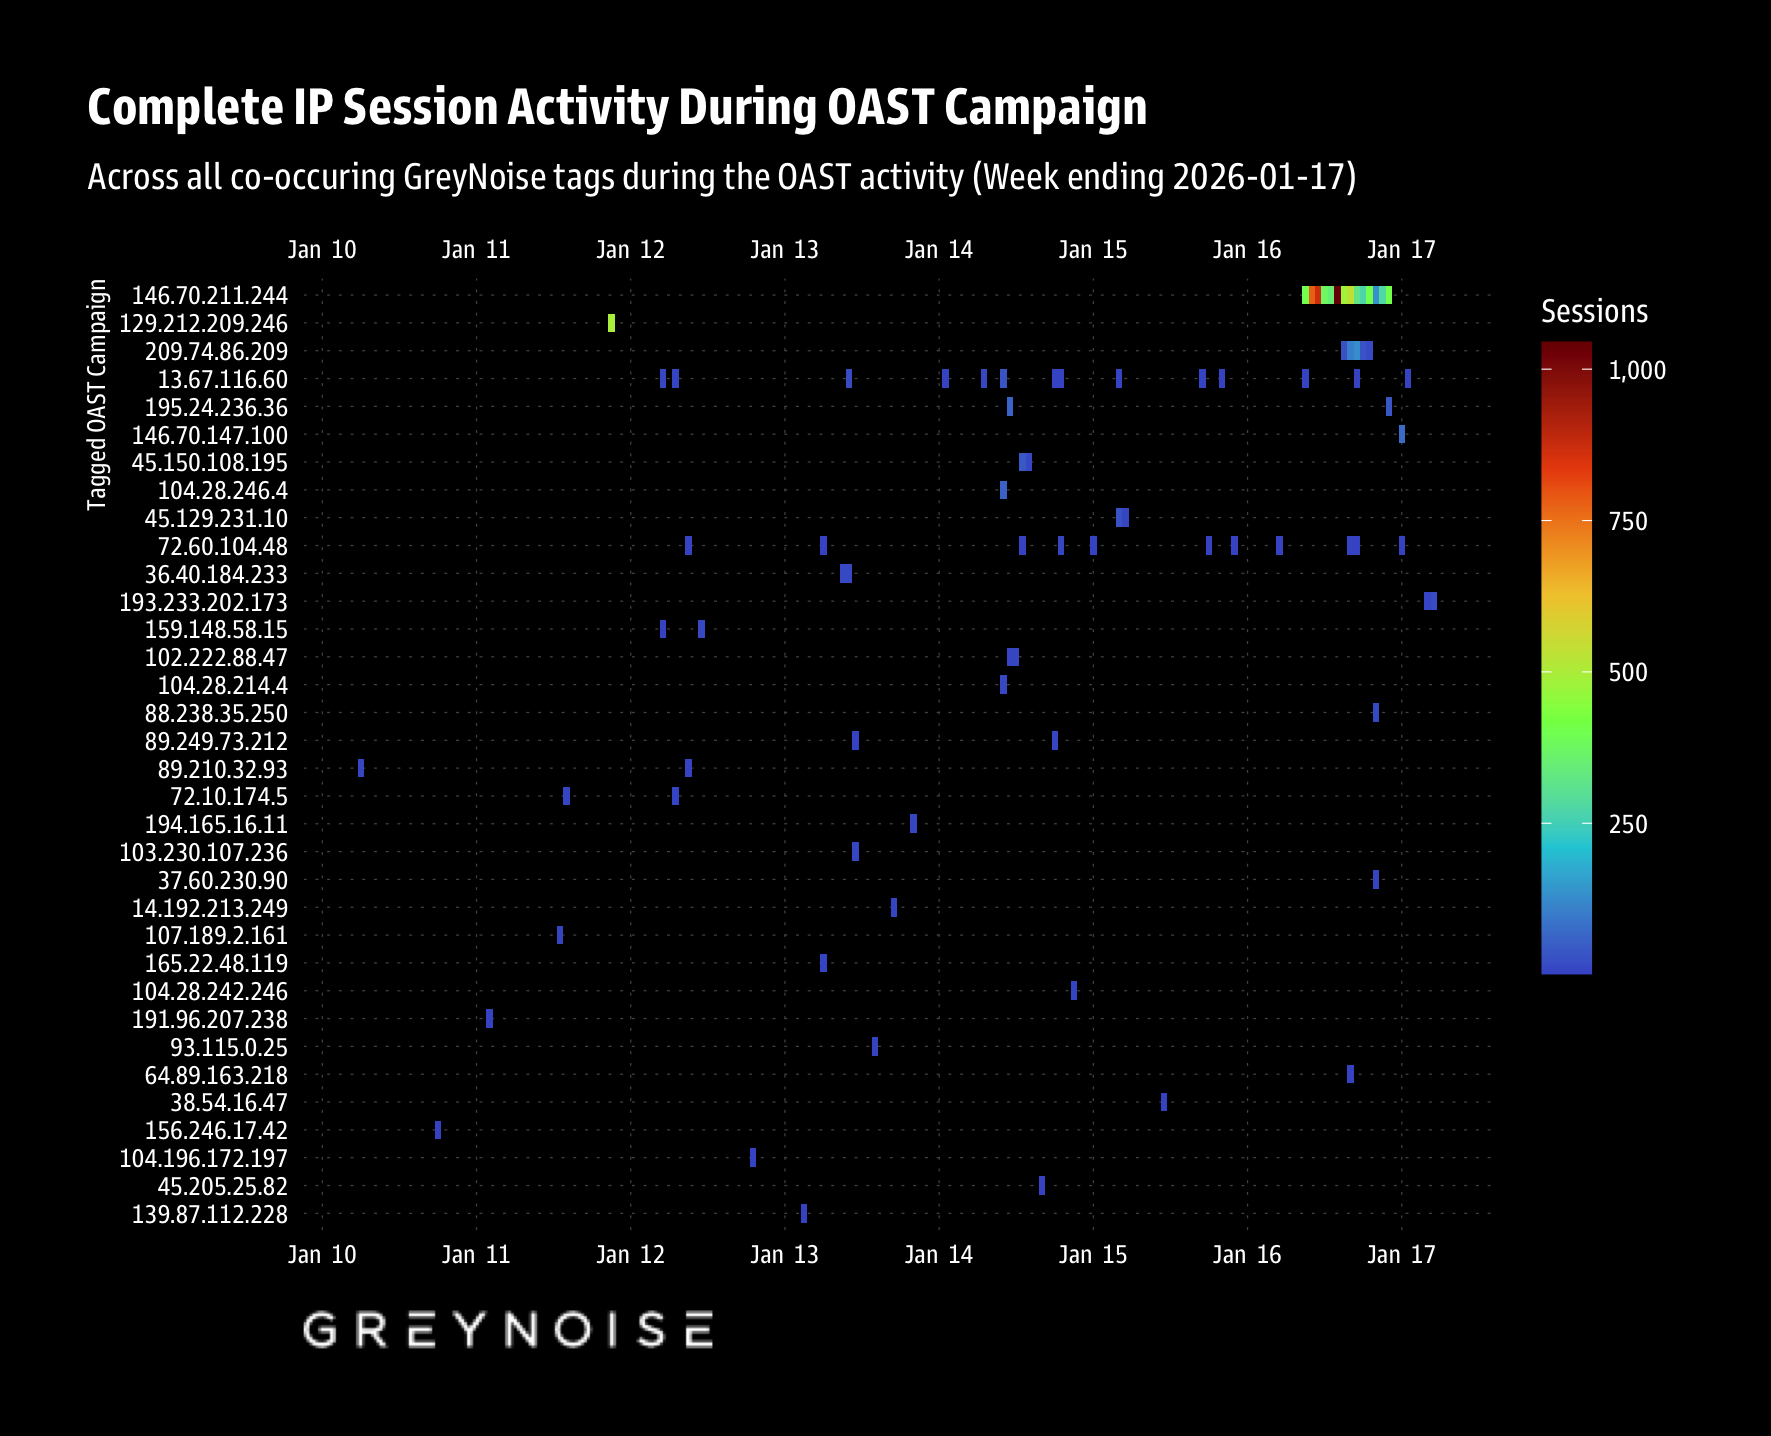Image resolution: width=1771 pixels, height=1436 pixels.
Task: Select the session marker for 36.40.184.233
Action: (x=846, y=573)
